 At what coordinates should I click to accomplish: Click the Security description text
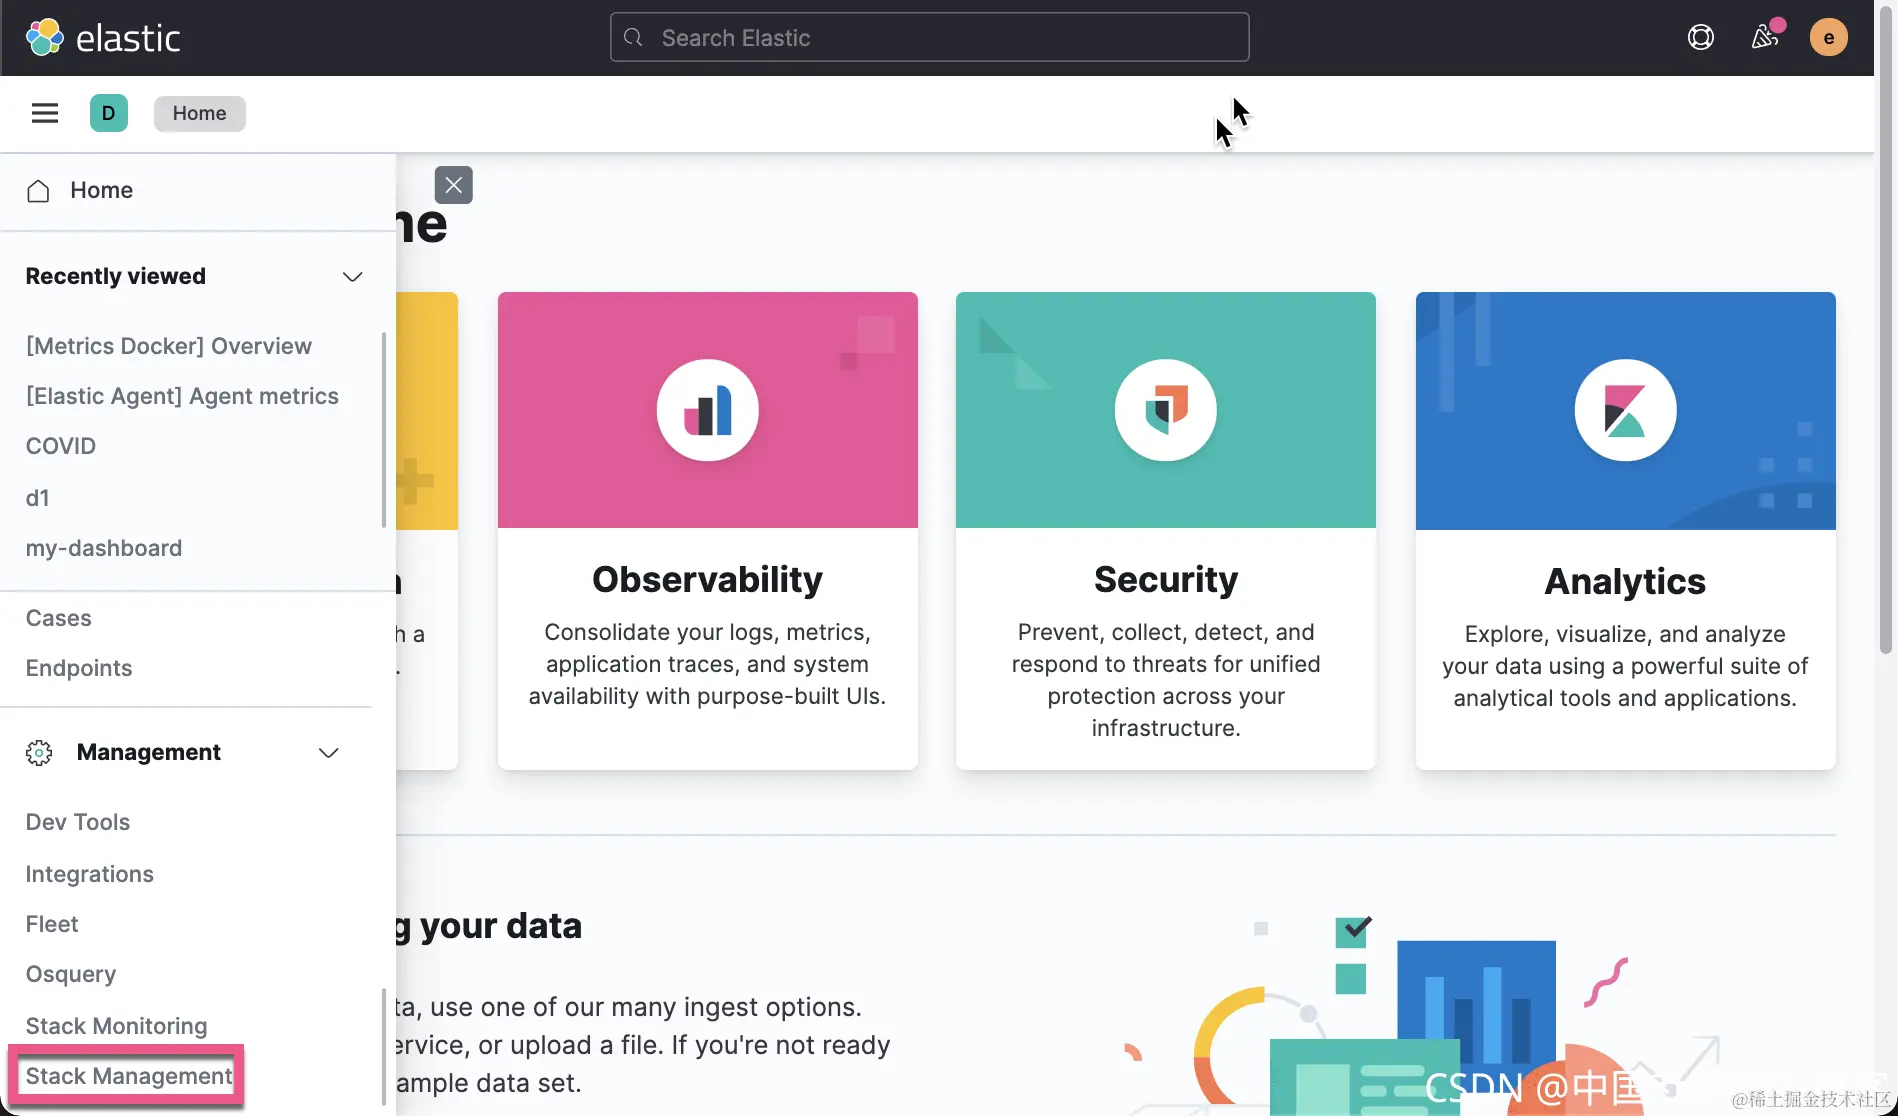pyautogui.click(x=1166, y=680)
